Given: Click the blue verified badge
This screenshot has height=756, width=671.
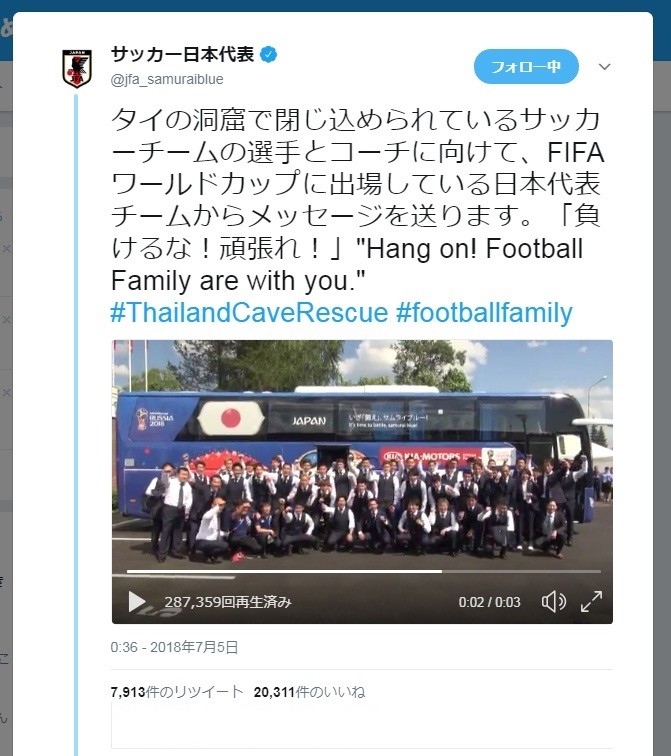Looking at the screenshot, I should coord(268,54).
